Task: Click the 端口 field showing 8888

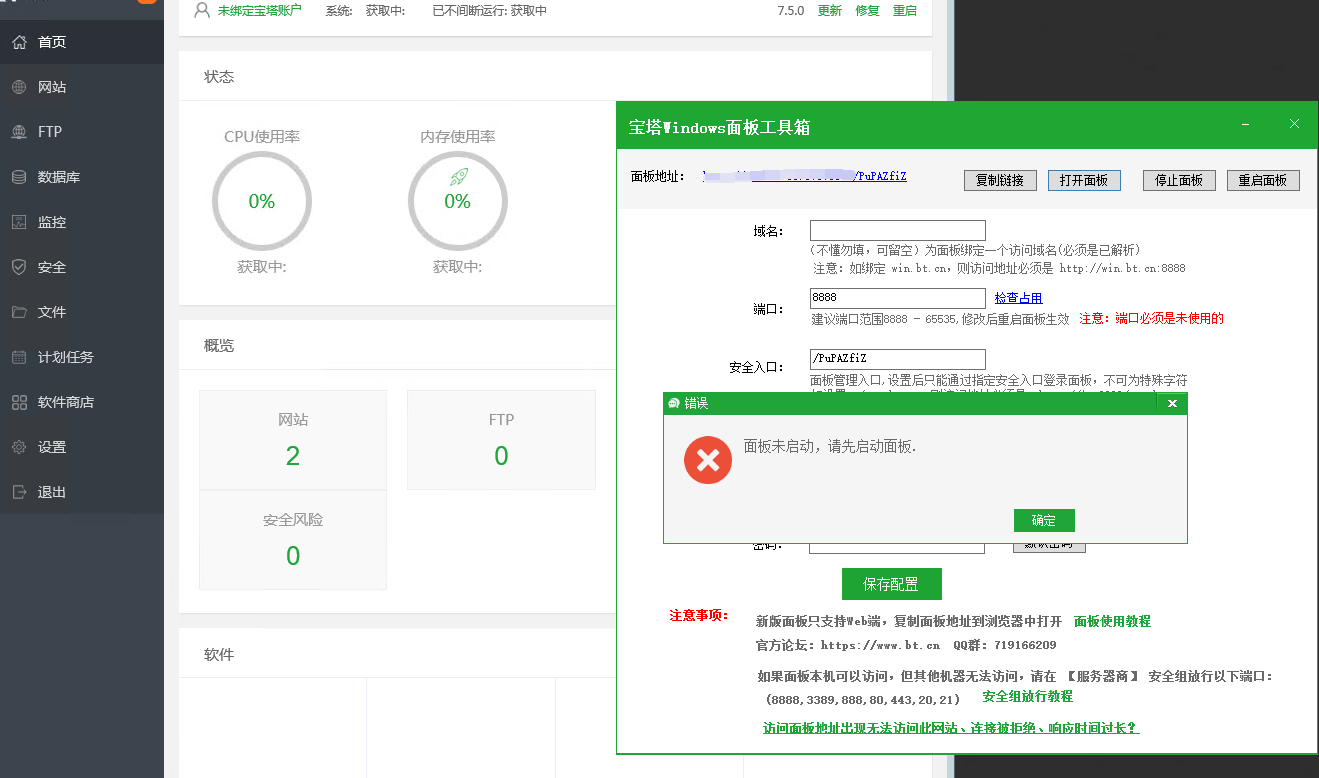Action: [x=898, y=298]
